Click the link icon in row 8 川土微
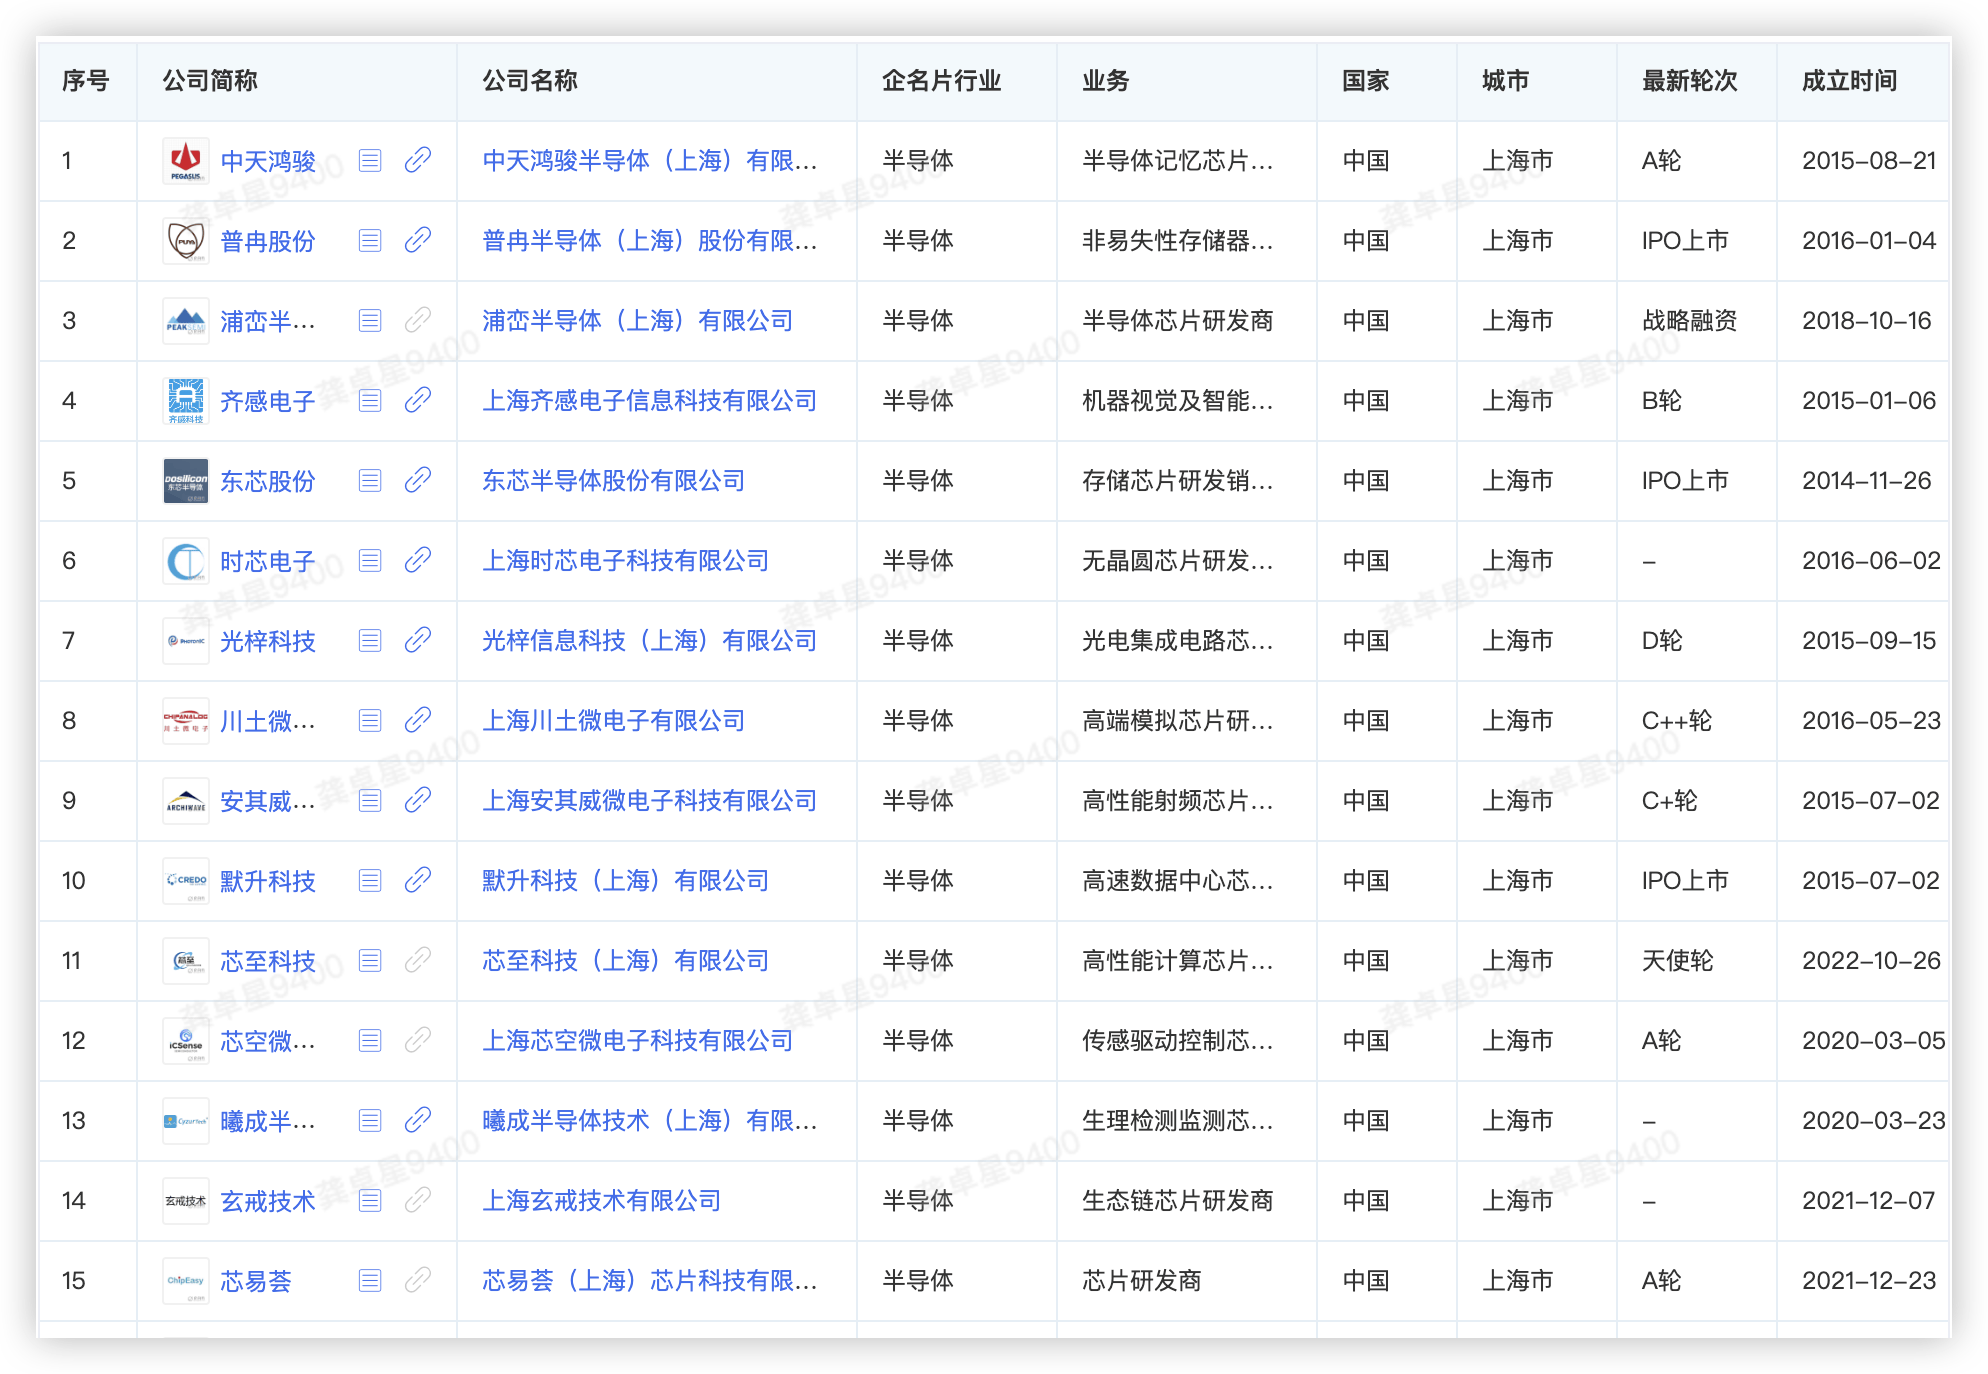This screenshot has height=1374, width=1988. coord(418,720)
